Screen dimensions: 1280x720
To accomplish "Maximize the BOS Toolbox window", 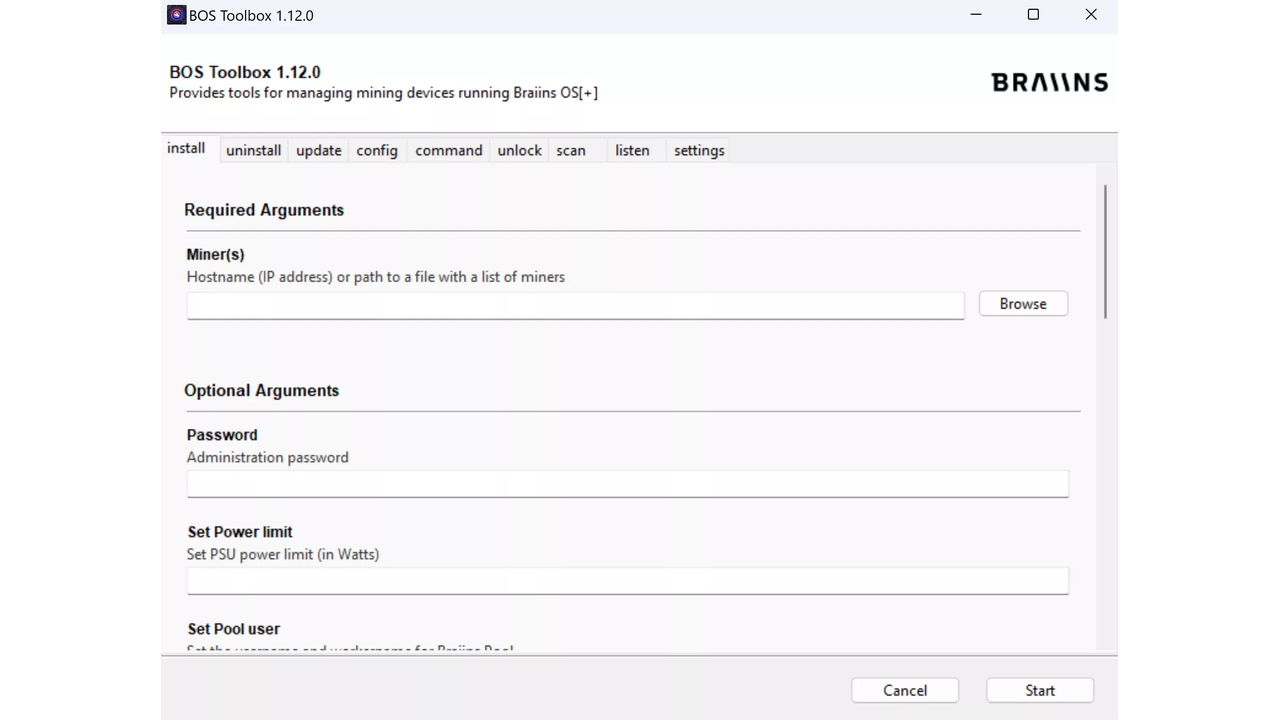I will click(1033, 15).
